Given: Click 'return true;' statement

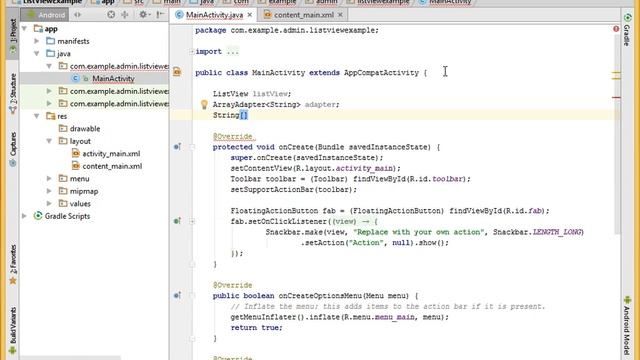Looking at the screenshot, I should (x=256, y=327).
